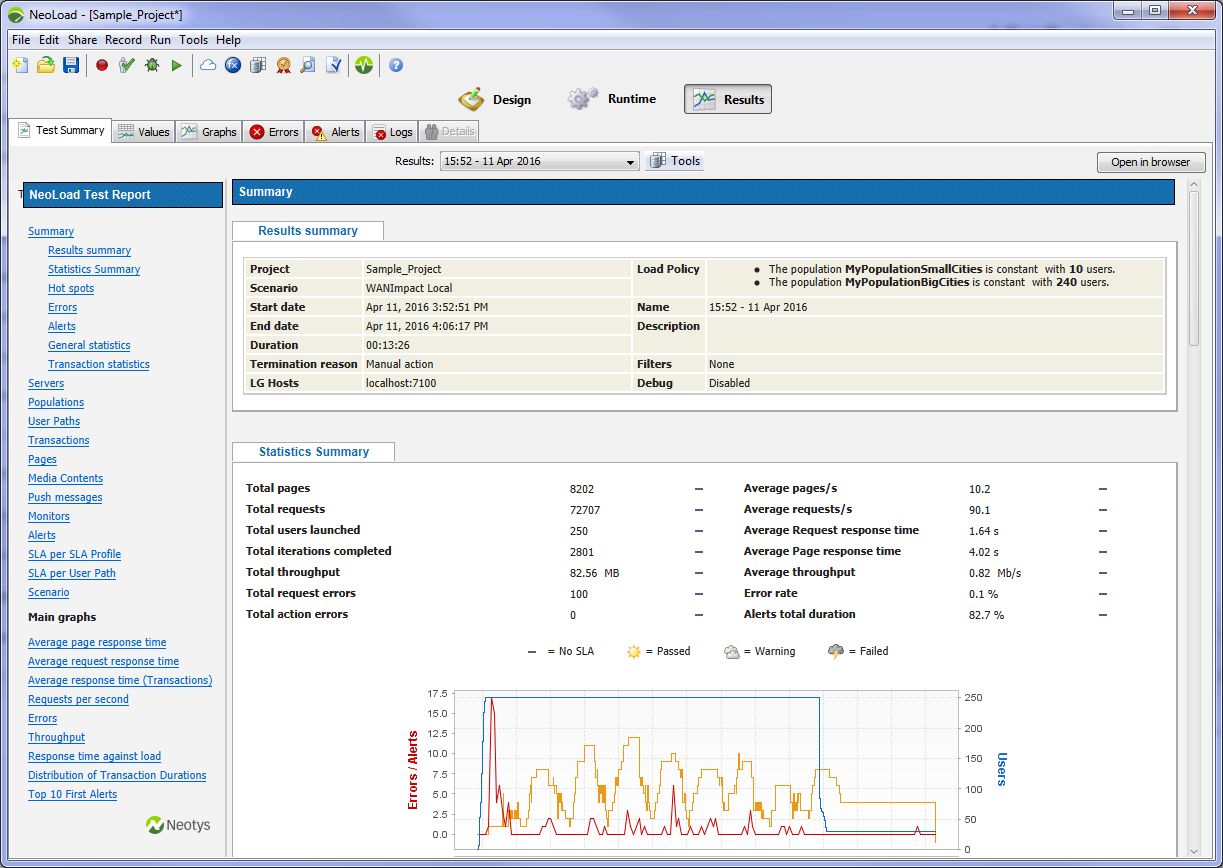Open cloud services toolbar icon

[208, 65]
